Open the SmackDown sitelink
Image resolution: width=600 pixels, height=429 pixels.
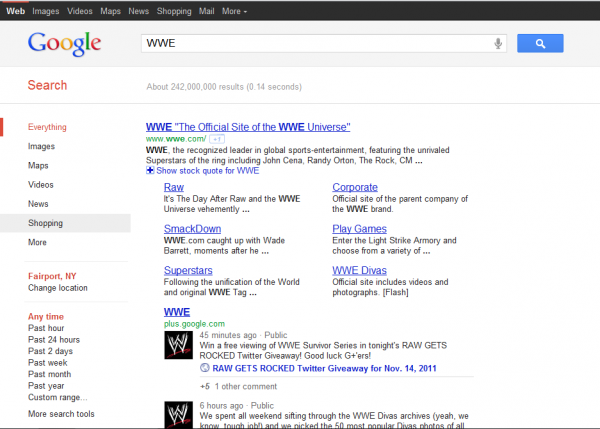click(192, 229)
